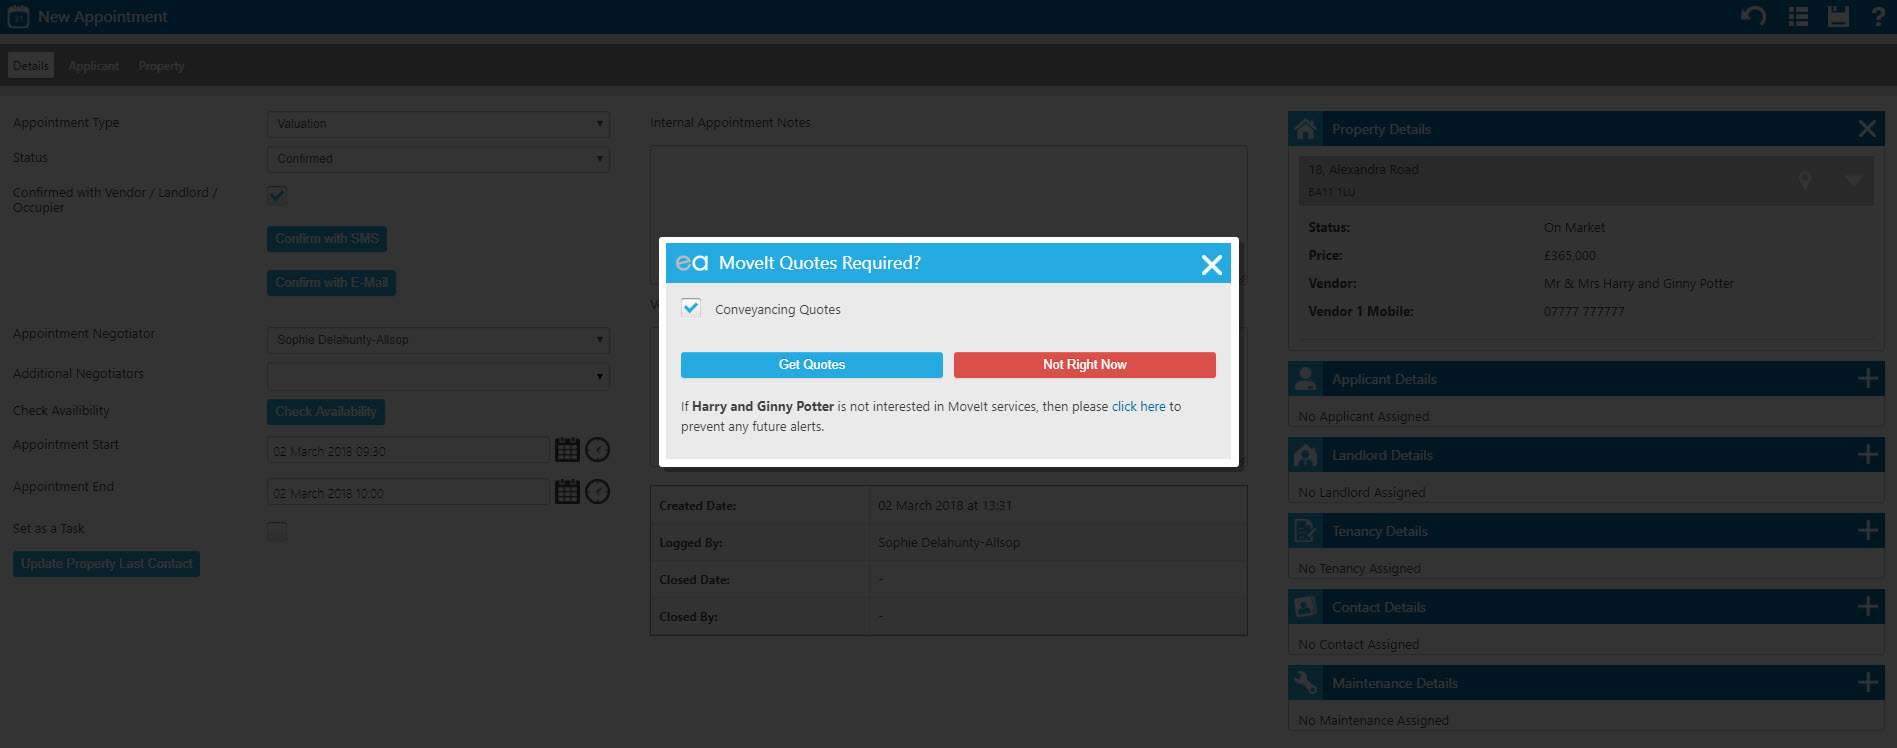
Task: Close the MoveIt Quotes Required dialog
Action: [x=1211, y=265]
